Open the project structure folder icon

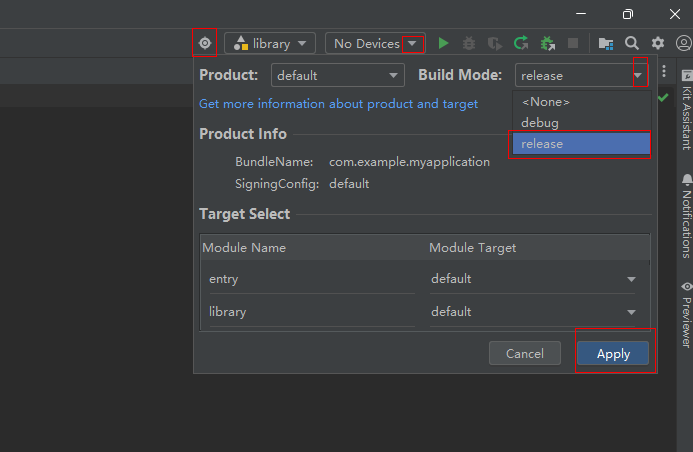[x=606, y=43]
